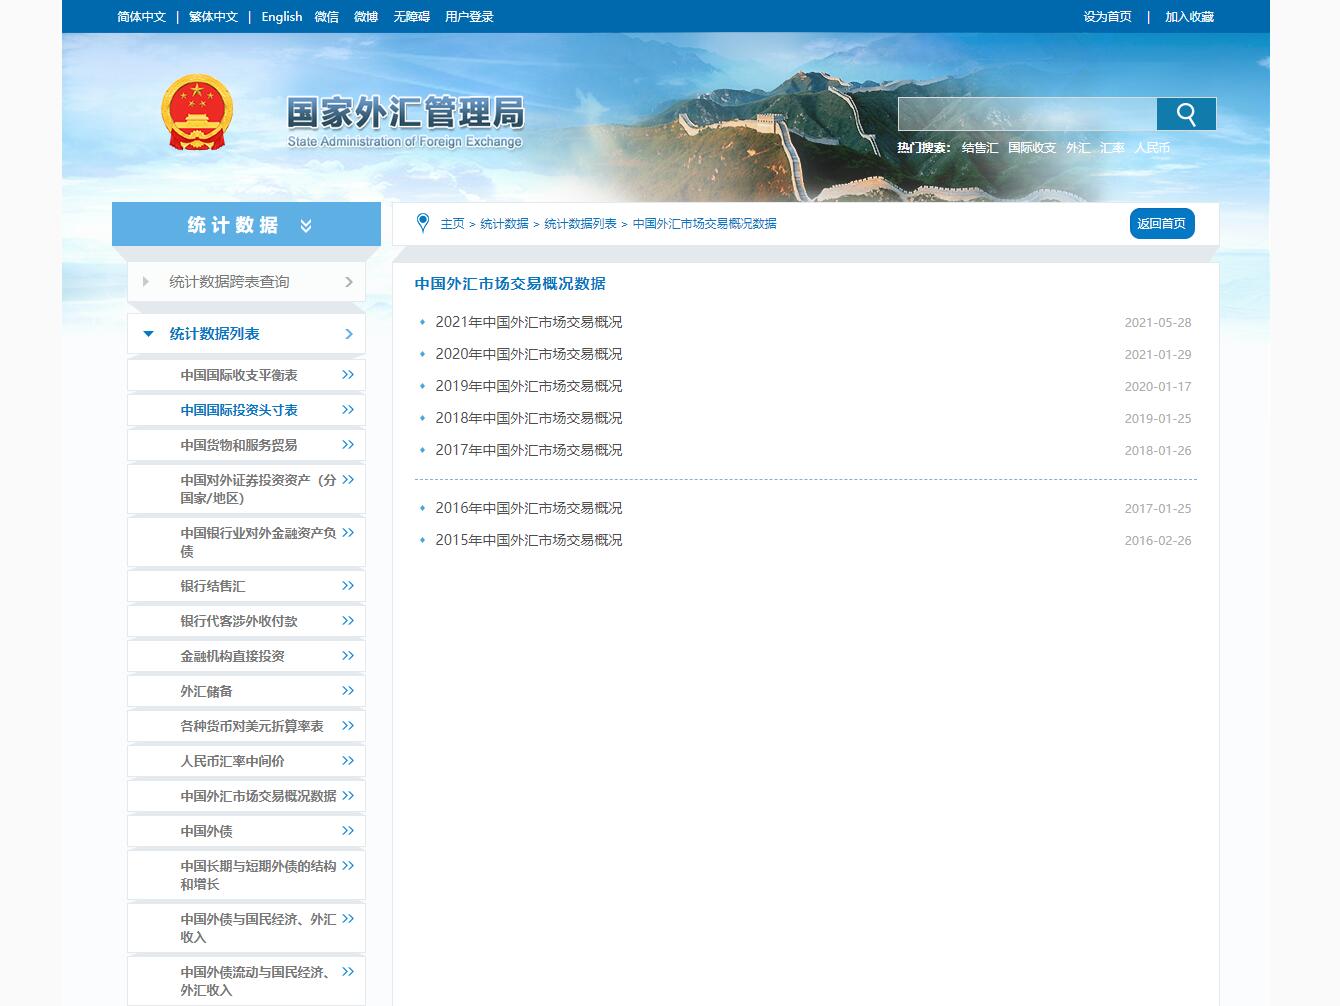Click the magnifier search icon button
The width and height of the screenshot is (1340, 1006).
tap(1186, 114)
